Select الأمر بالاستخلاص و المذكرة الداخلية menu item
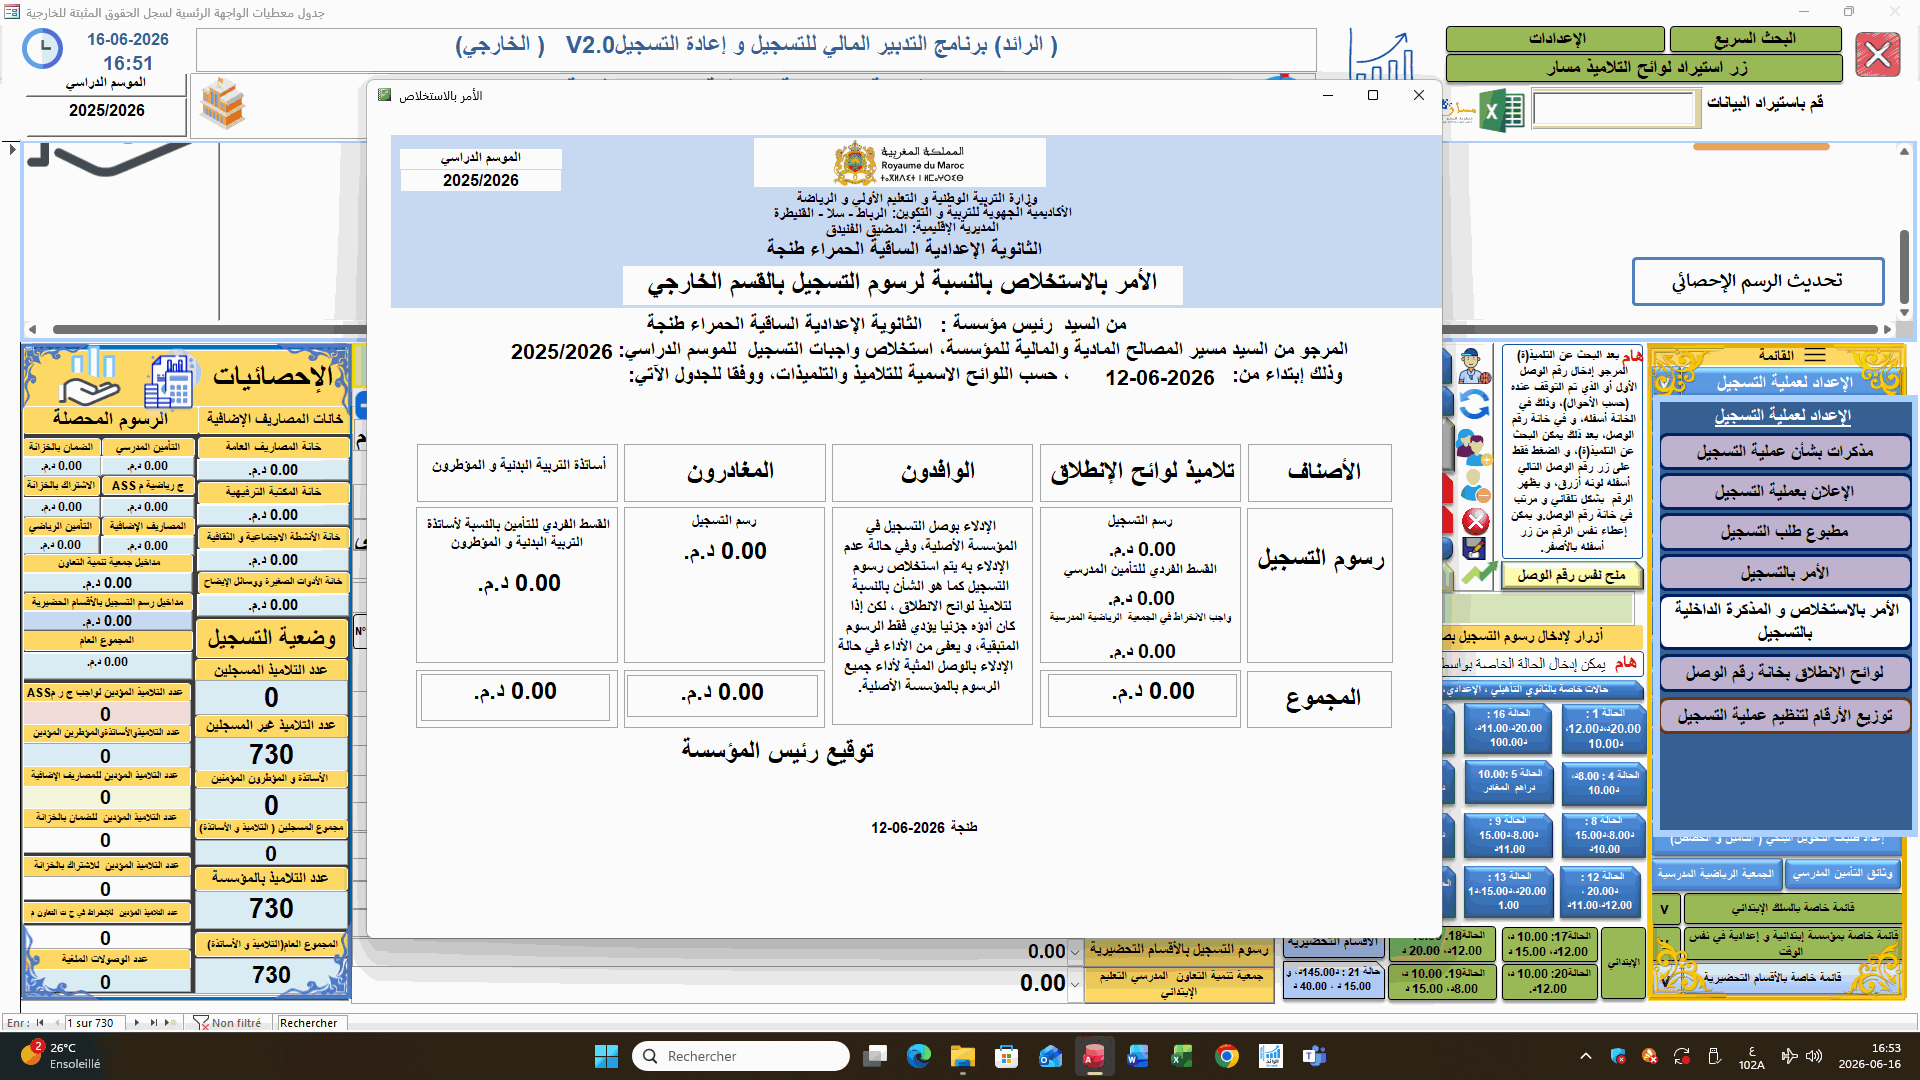 (x=1785, y=621)
